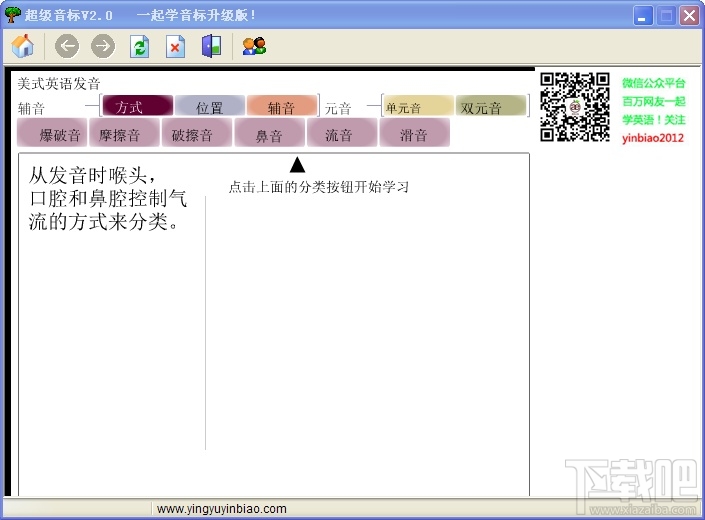Click the app tree icon in title bar
This screenshot has width=705, height=520.
click(12, 14)
